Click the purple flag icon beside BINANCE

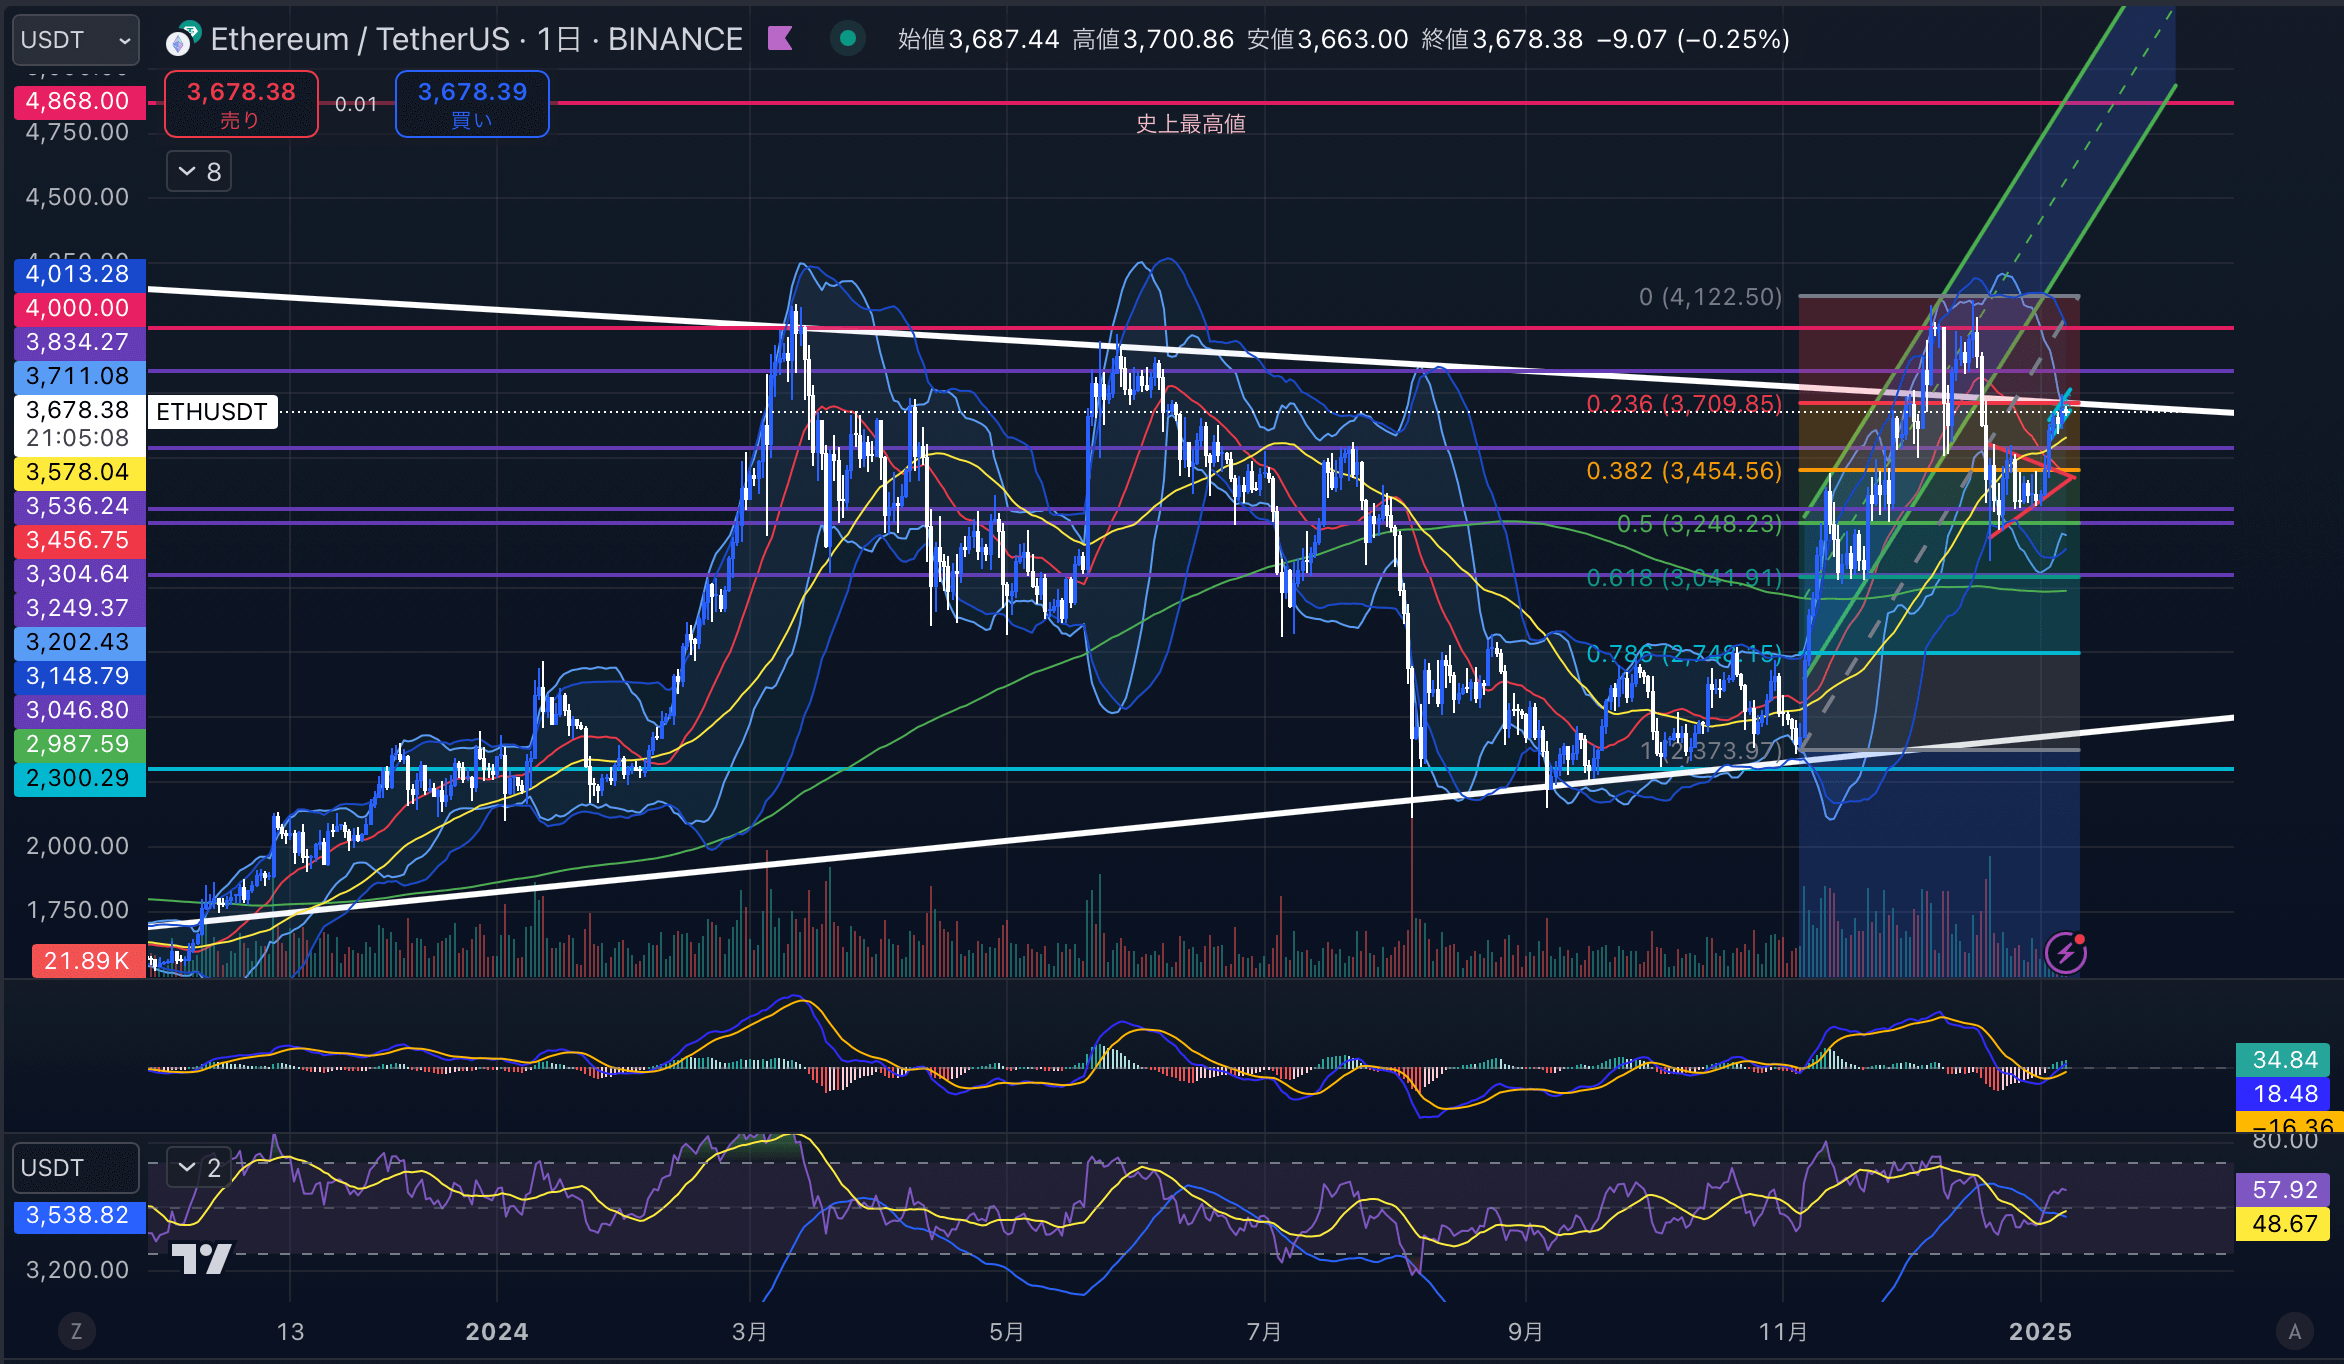click(x=780, y=39)
